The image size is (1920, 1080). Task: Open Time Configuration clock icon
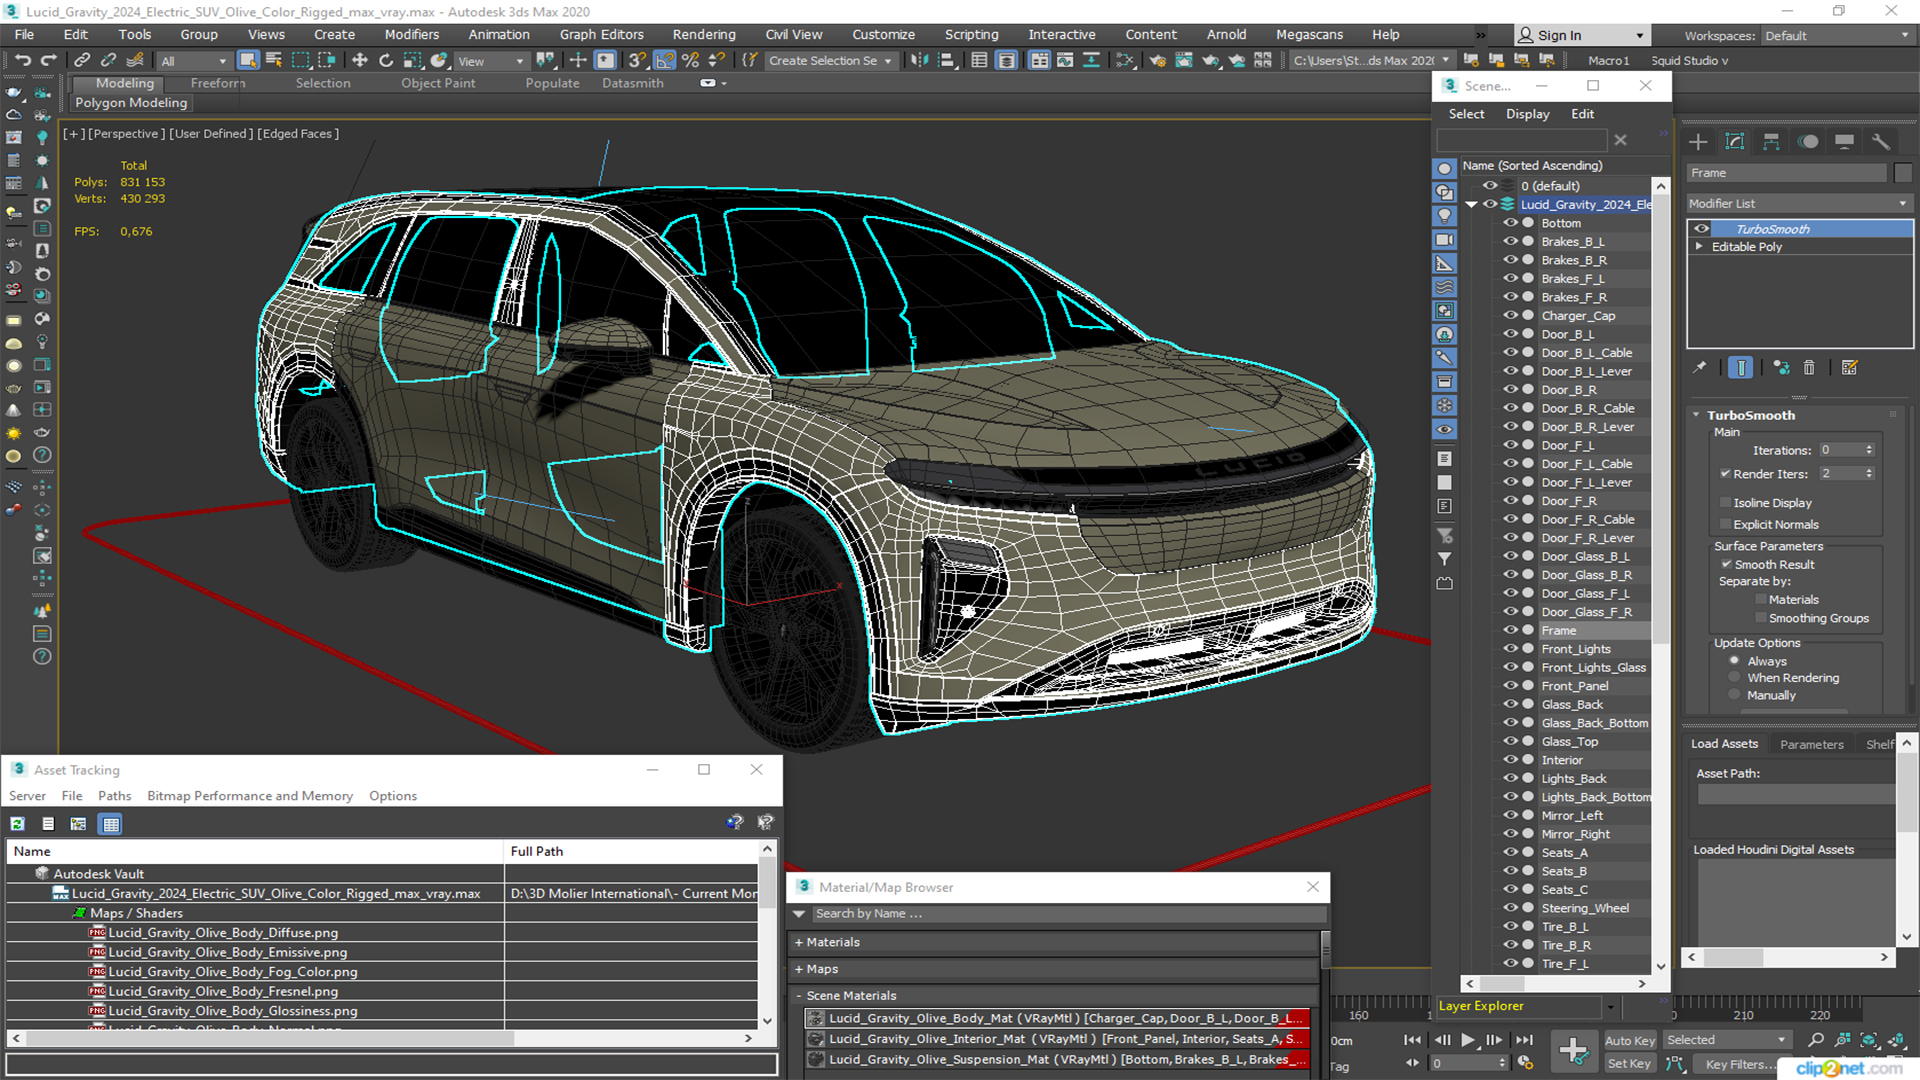1525,1063
